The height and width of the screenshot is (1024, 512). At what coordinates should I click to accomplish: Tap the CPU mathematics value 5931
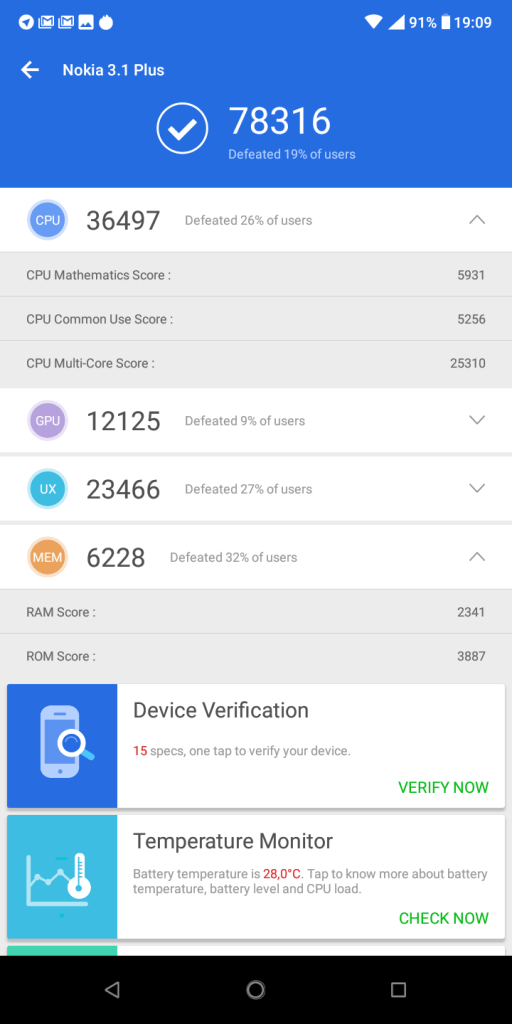pos(472,275)
